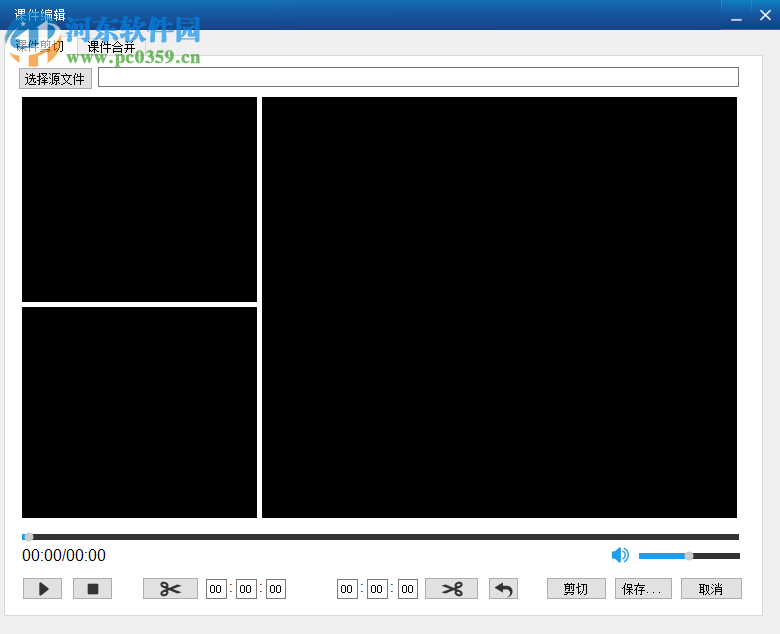The width and height of the screenshot is (780, 634).
Task: Click the 剪切 button
Action: point(576,589)
